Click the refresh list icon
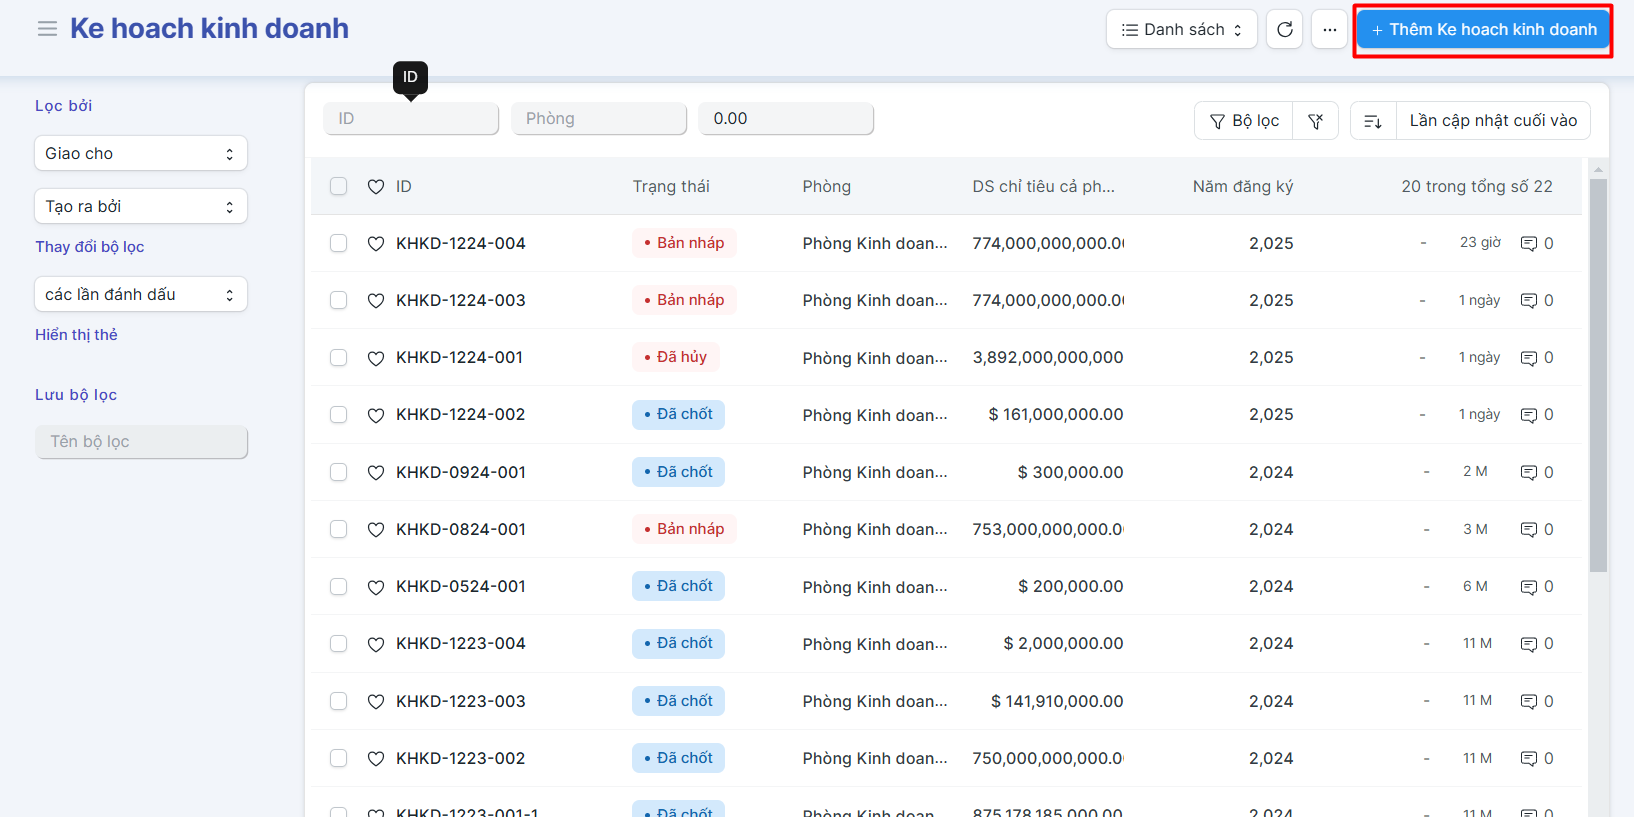 coord(1285,30)
